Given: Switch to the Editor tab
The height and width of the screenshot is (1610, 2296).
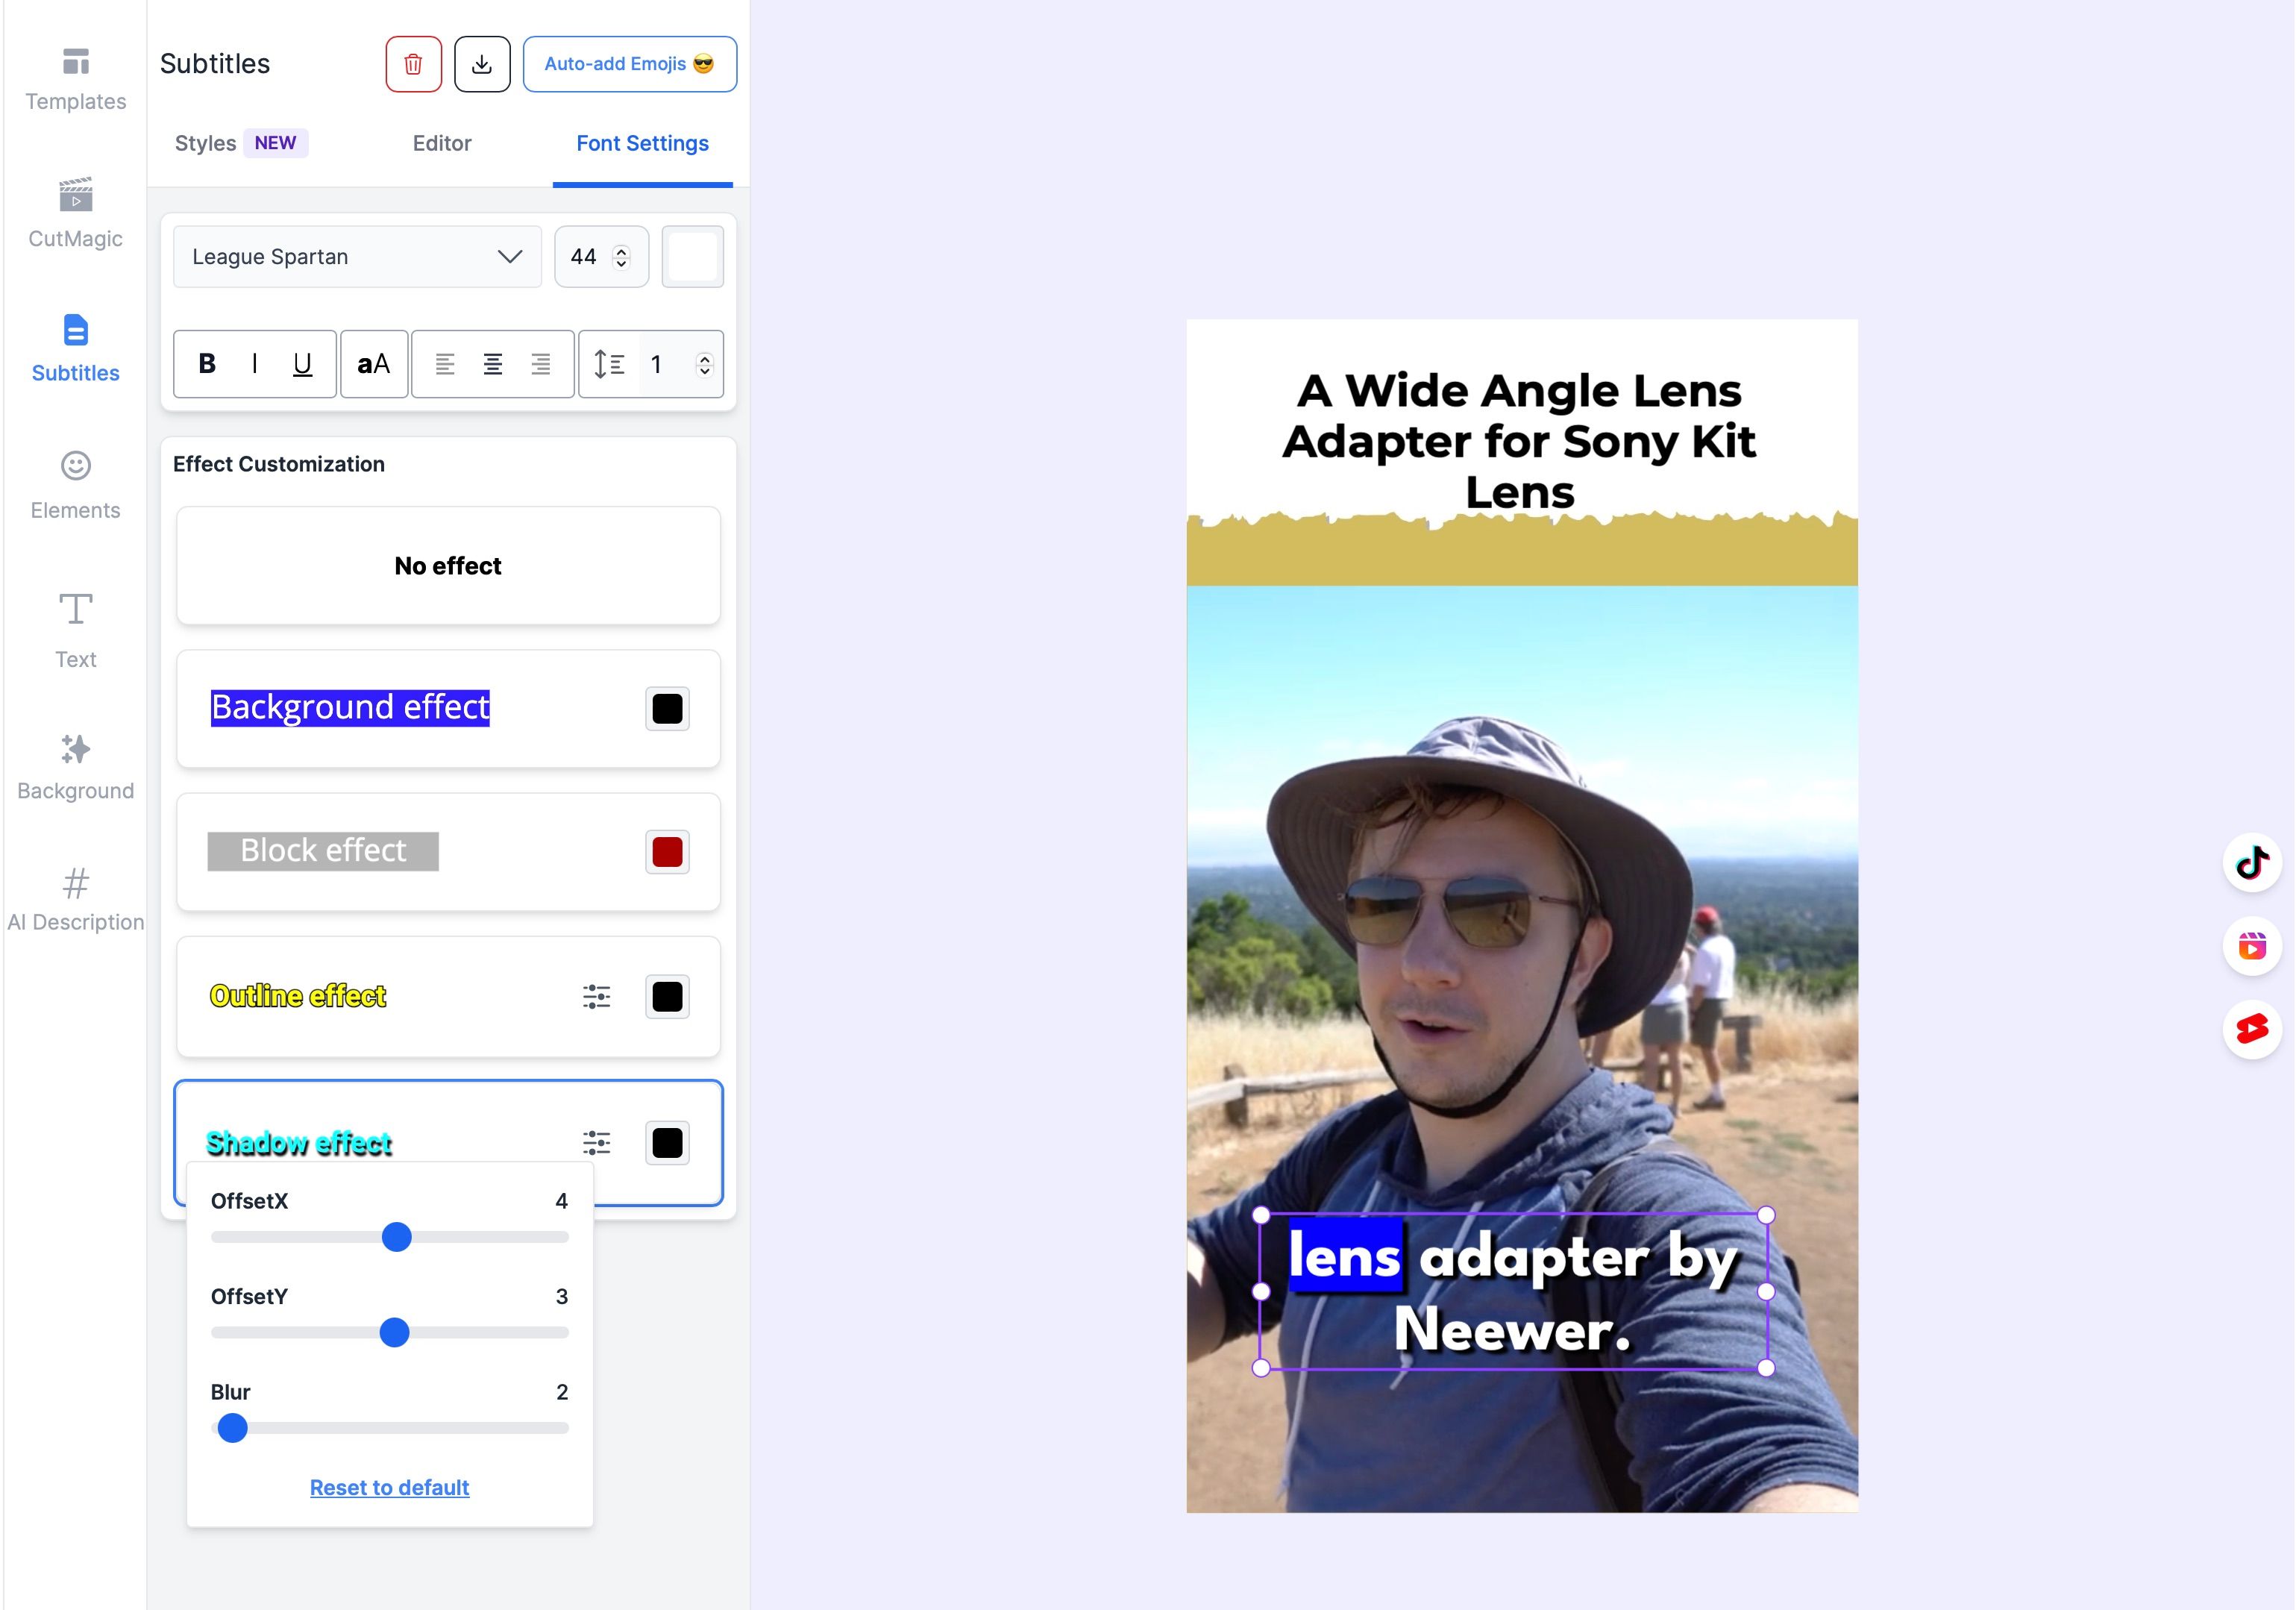Looking at the screenshot, I should coord(442,143).
